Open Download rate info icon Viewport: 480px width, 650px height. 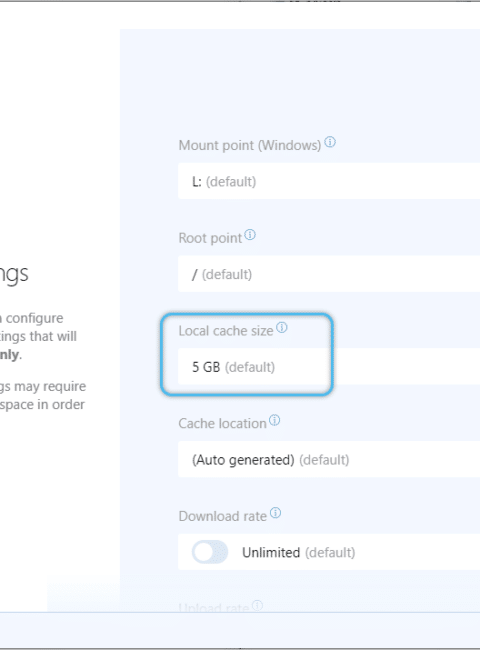point(276,513)
